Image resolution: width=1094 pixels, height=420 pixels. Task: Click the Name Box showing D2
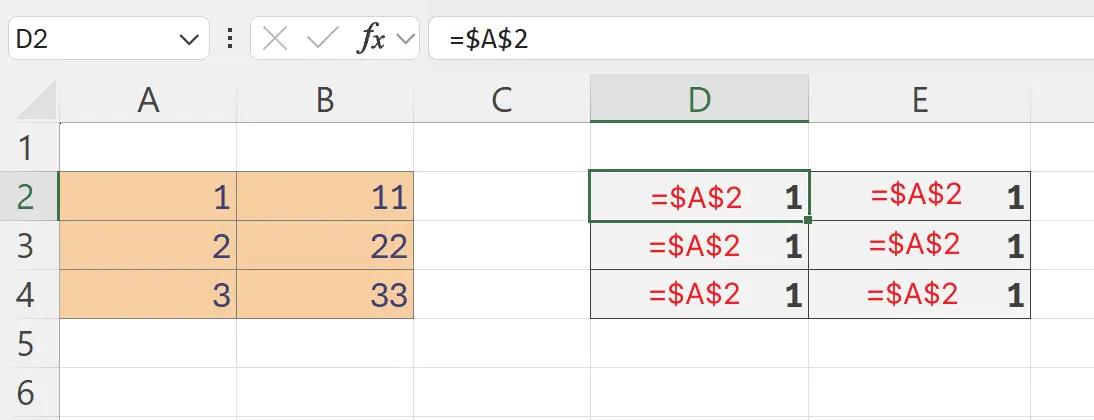point(90,40)
